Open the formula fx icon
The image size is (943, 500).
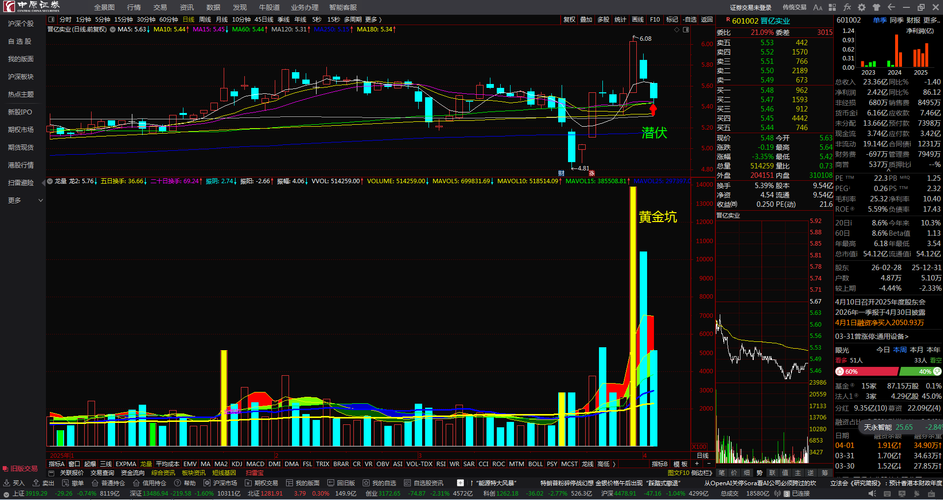[847, 7]
